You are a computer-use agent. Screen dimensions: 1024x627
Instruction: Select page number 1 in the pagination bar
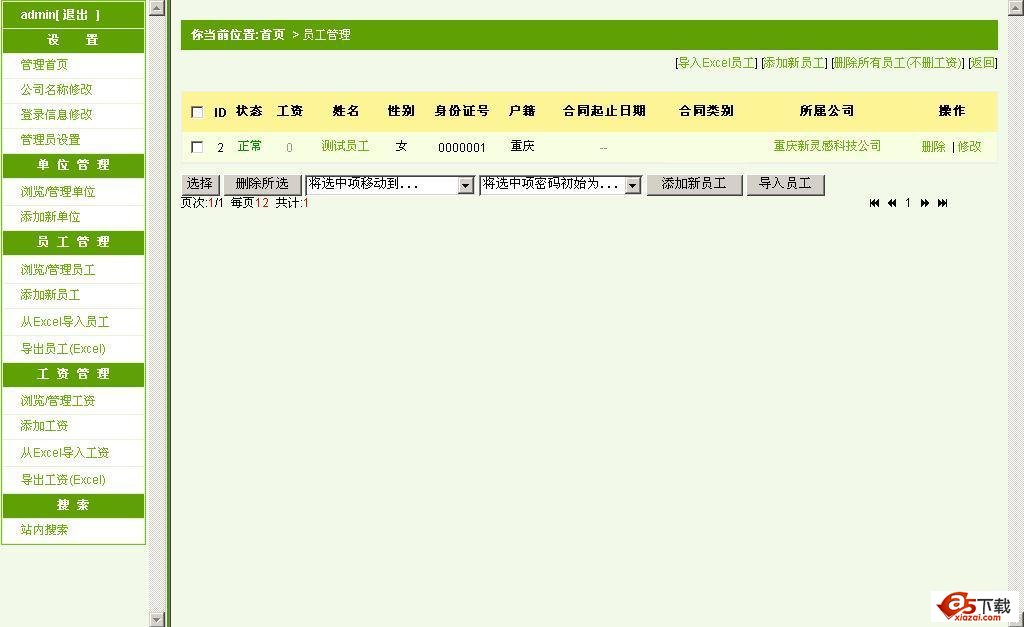click(x=908, y=203)
